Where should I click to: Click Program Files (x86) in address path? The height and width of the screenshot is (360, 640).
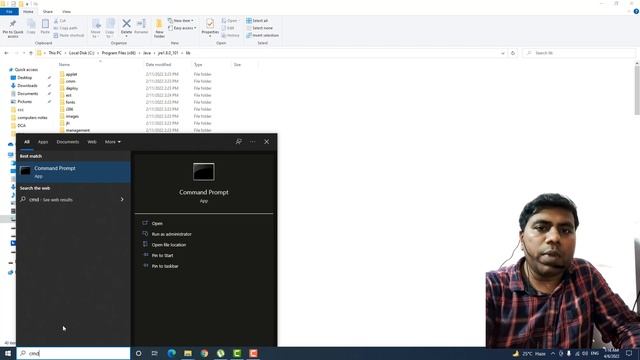point(118,53)
